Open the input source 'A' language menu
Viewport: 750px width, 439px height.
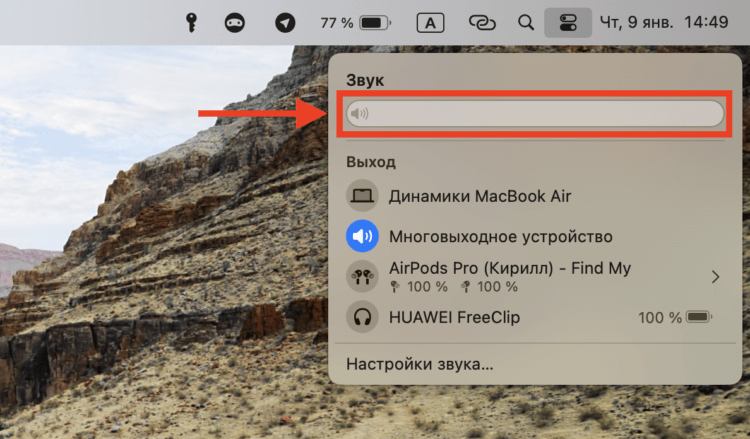point(430,23)
